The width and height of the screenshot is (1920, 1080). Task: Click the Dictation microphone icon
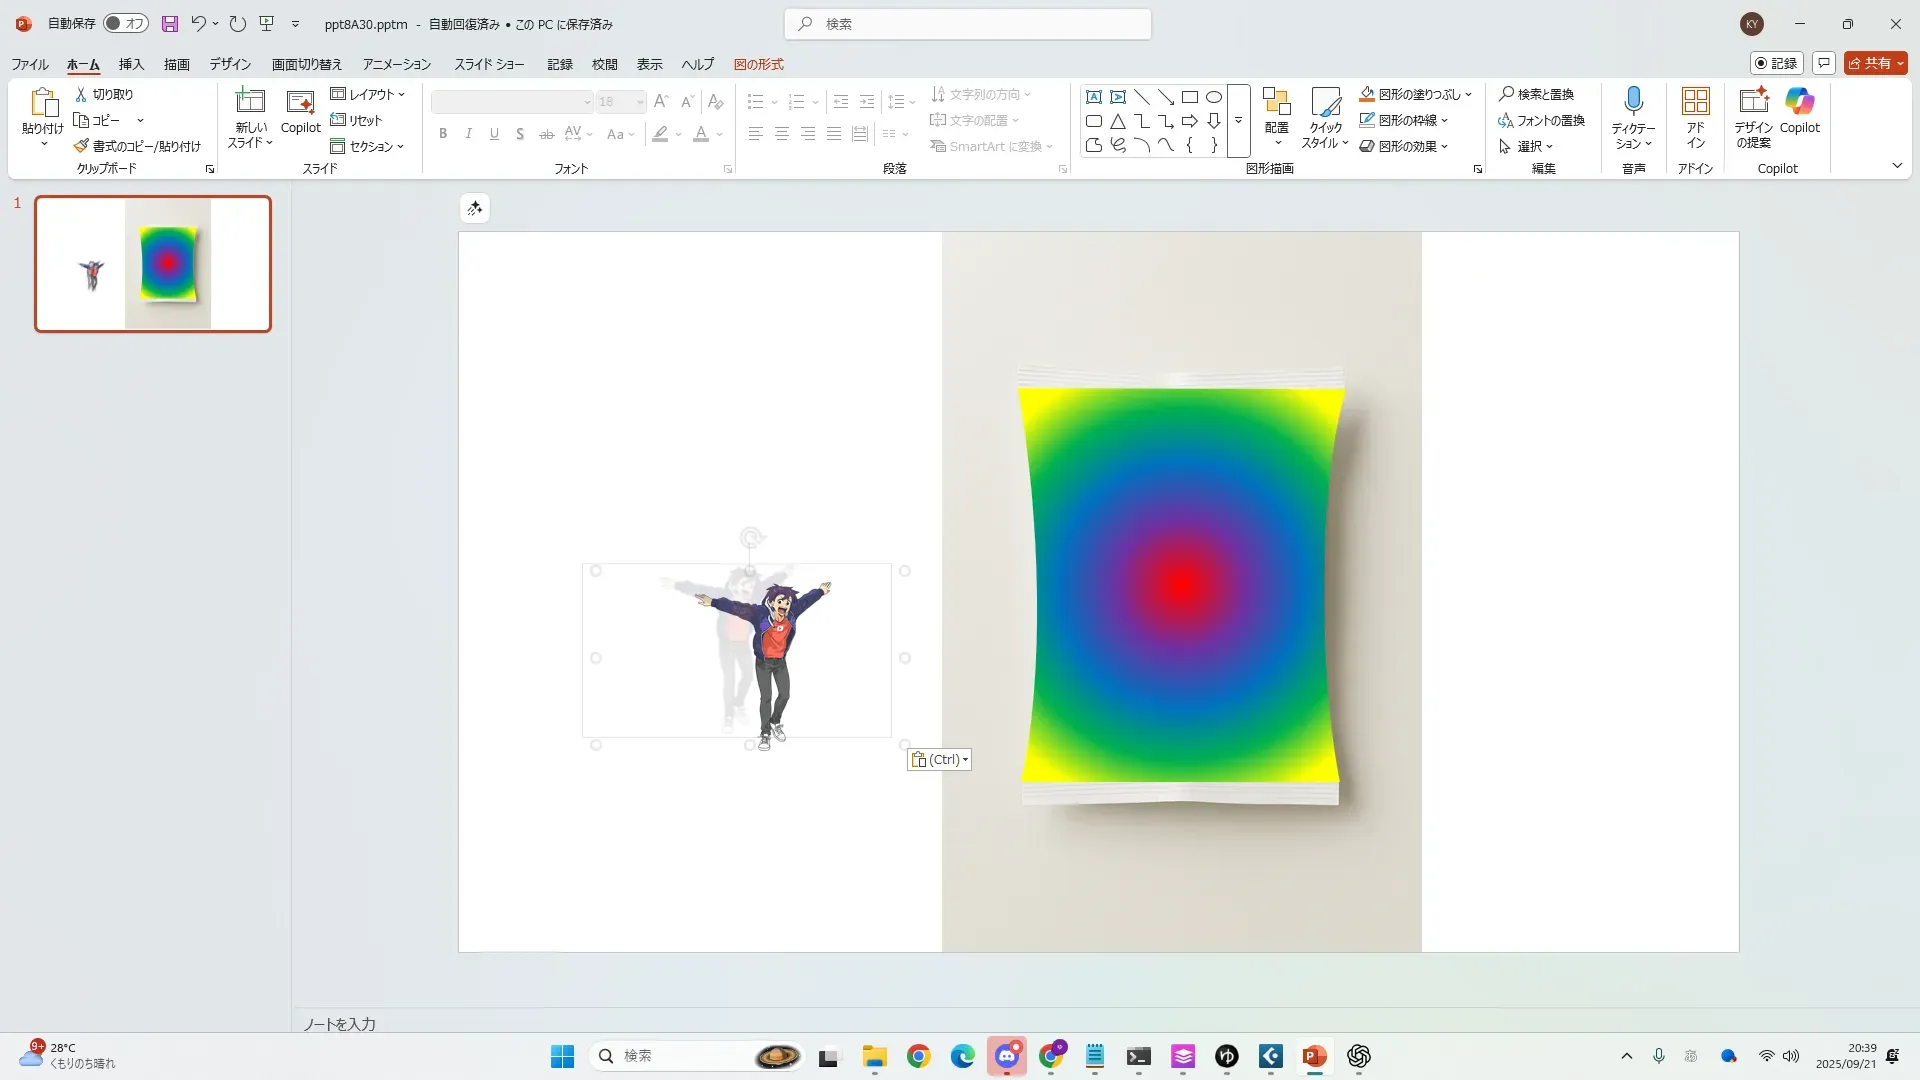click(1633, 102)
